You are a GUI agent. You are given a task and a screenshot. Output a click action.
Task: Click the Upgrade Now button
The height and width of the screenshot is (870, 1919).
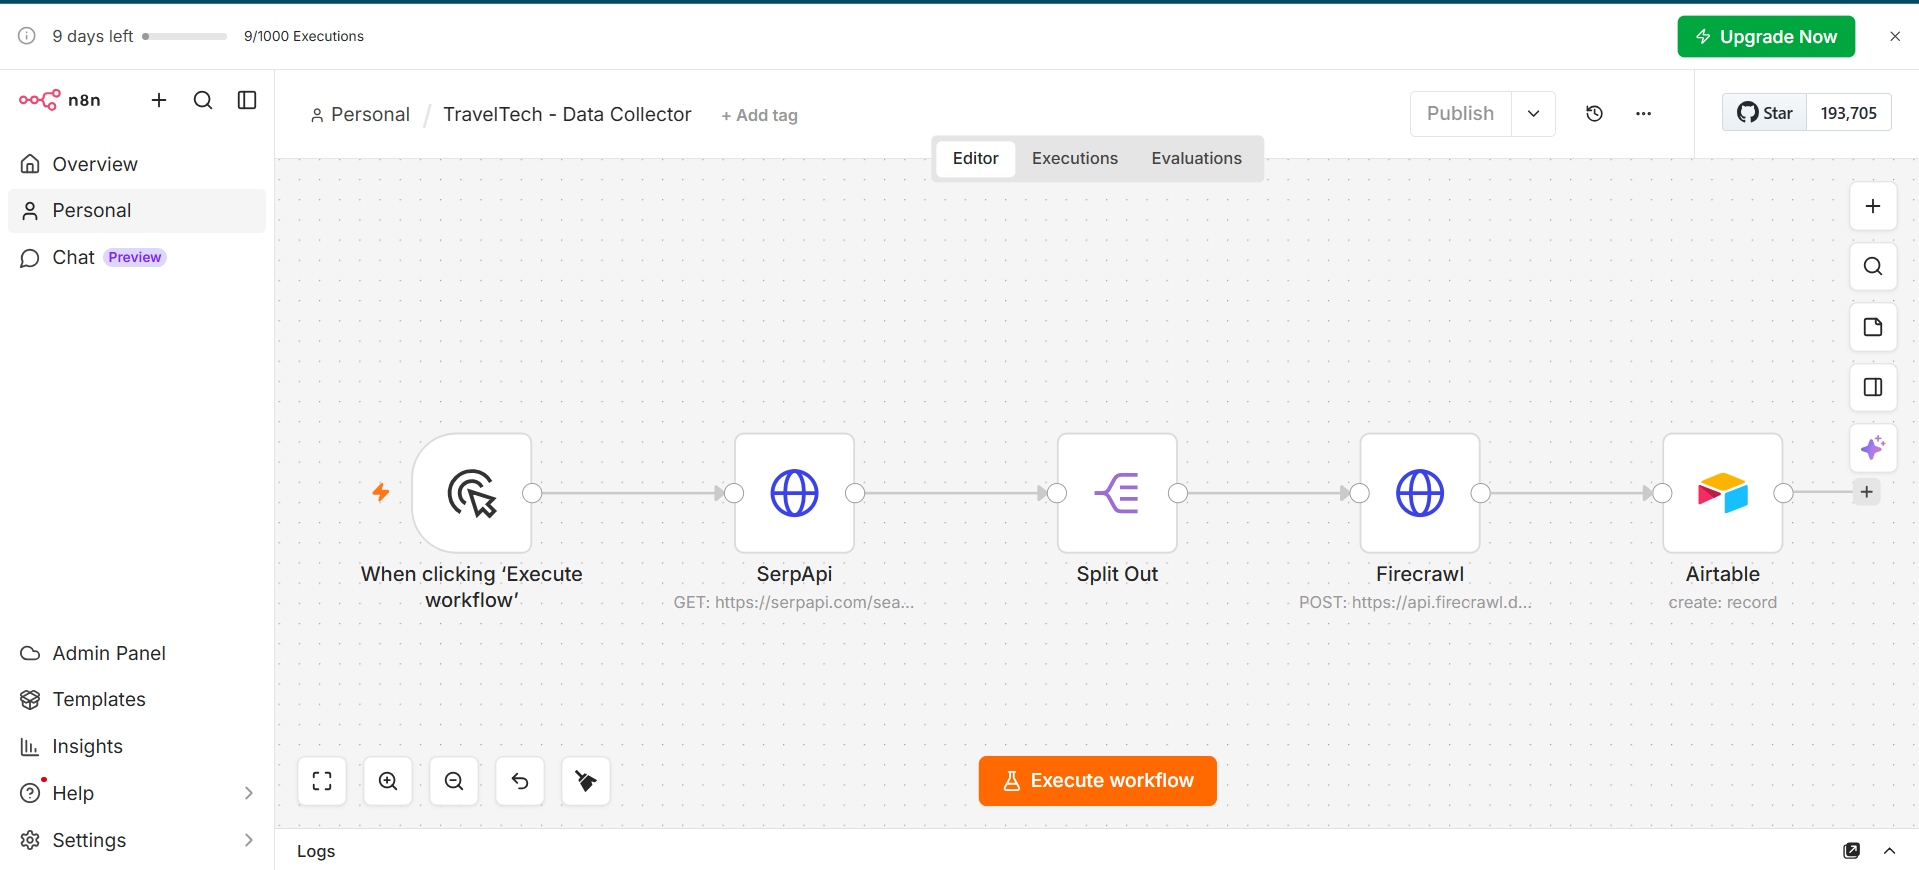pos(1766,37)
